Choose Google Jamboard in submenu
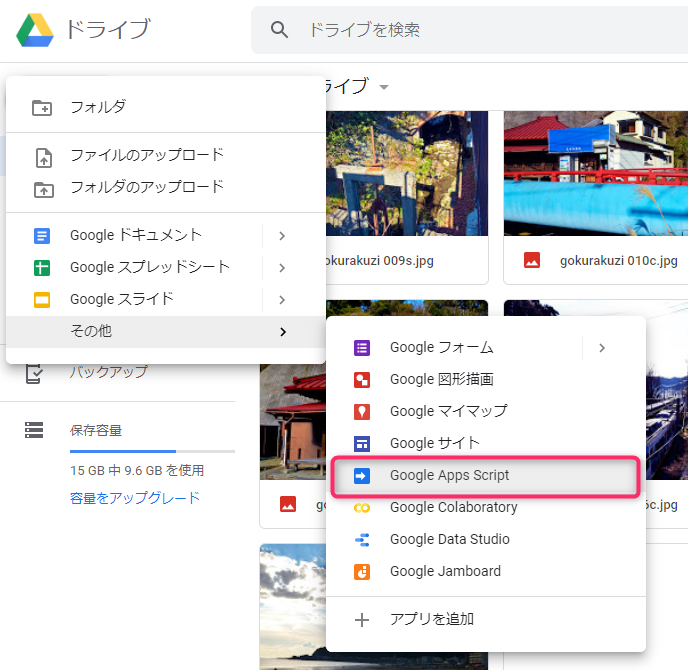Image resolution: width=688 pixels, height=670 pixels. tap(486, 572)
